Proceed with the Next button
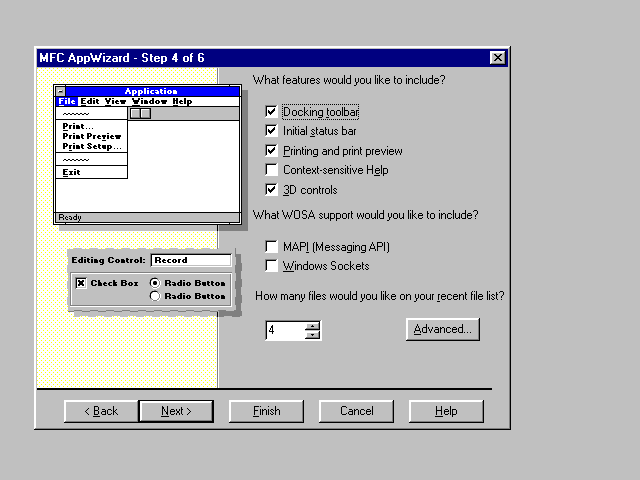640x480 pixels. tap(175, 411)
